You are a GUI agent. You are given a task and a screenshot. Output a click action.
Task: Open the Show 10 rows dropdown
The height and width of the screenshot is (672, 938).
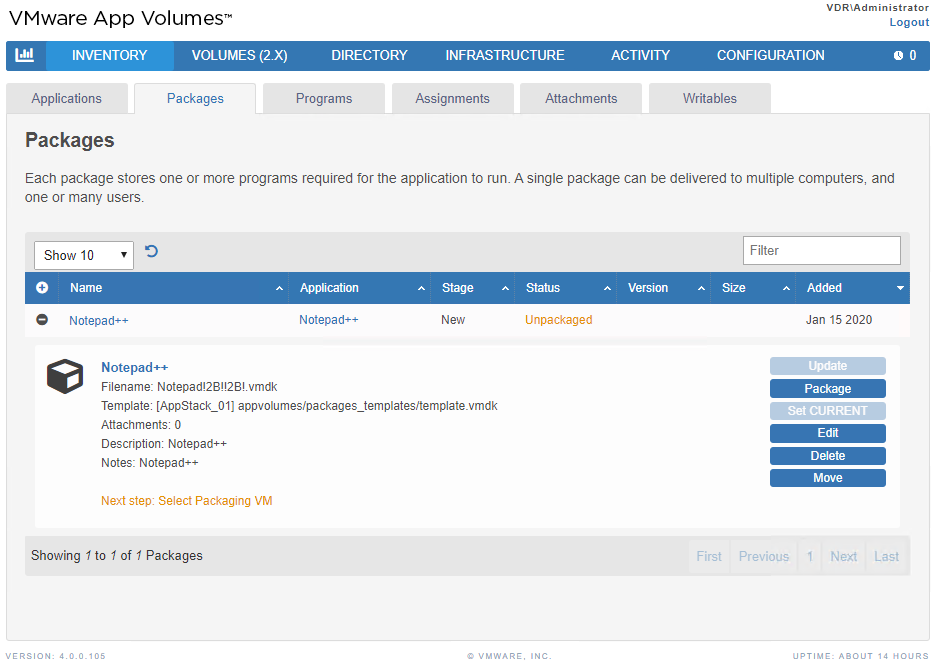tap(84, 256)
